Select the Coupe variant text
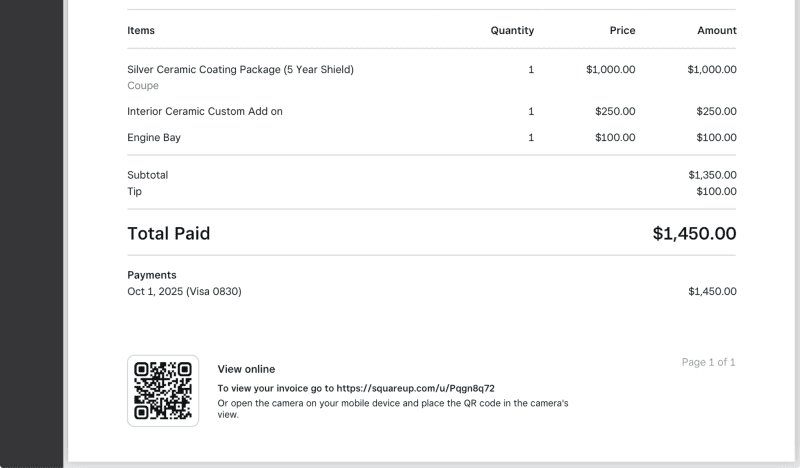The width and height of the screenshot is (800, 468). pos(143,86)
